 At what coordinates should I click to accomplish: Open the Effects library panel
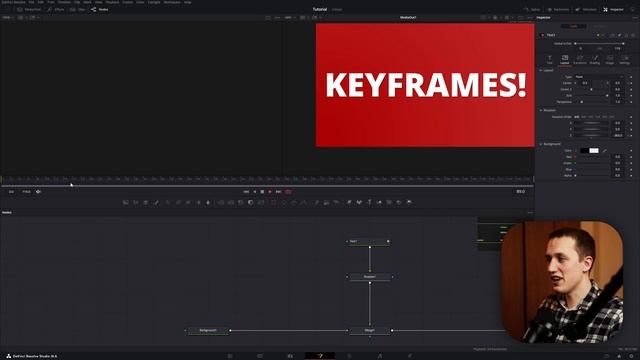[56, 9]
